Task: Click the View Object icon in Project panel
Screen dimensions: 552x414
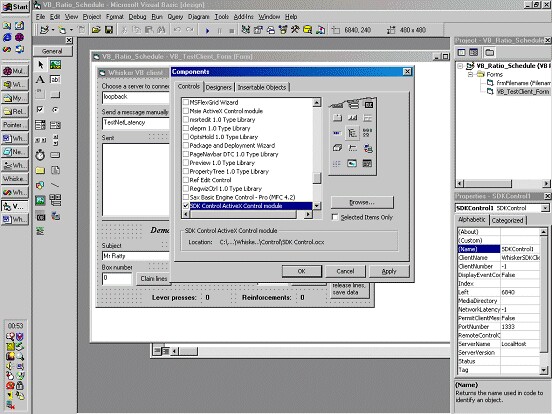Action: 473,52
